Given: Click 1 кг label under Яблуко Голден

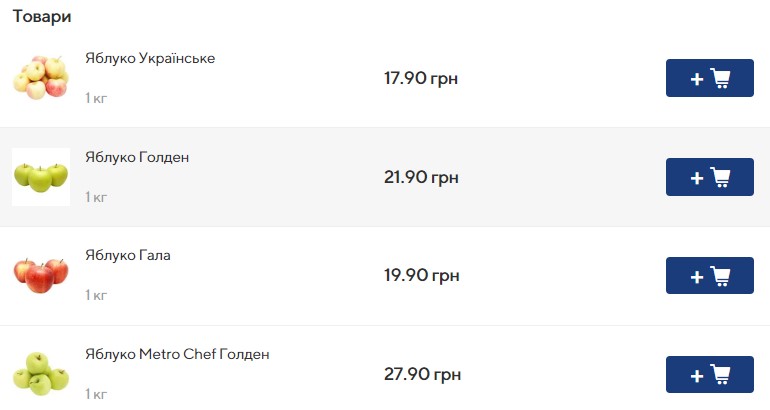Looking at the screenshot, I should (96, 197).
